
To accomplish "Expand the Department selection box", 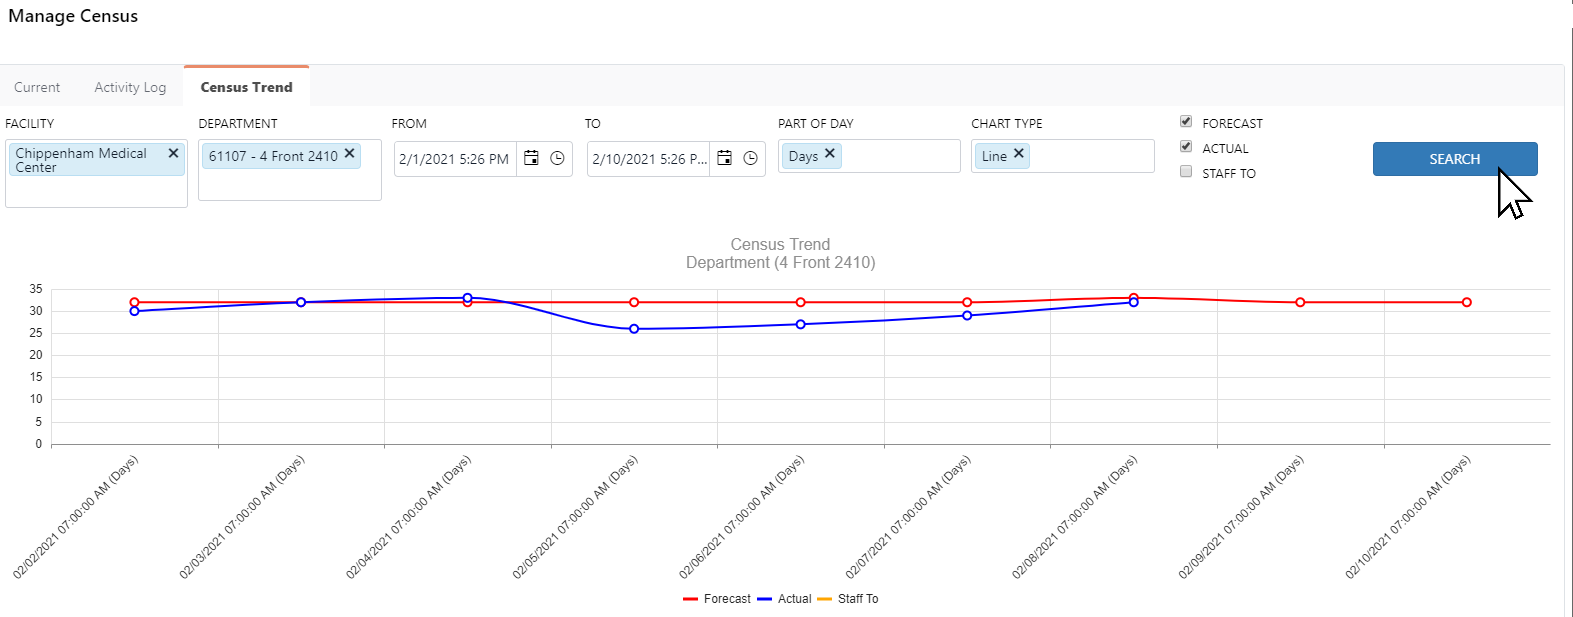I will (x=289, y=184).
